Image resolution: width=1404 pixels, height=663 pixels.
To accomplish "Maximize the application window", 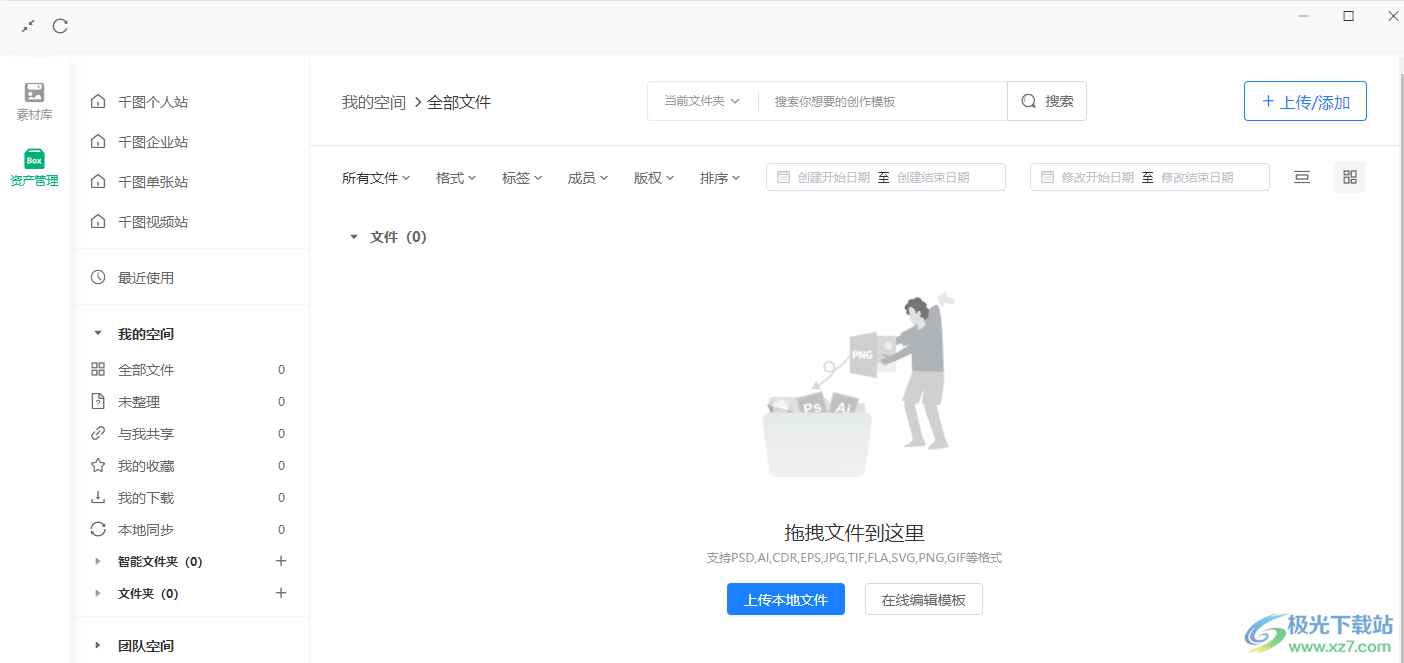I will pos(1349,16).
